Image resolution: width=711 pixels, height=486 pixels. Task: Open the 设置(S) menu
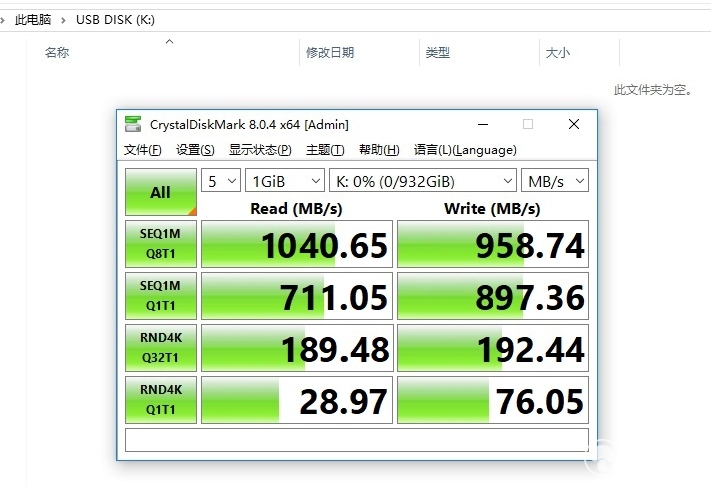[x=195, y=150]
